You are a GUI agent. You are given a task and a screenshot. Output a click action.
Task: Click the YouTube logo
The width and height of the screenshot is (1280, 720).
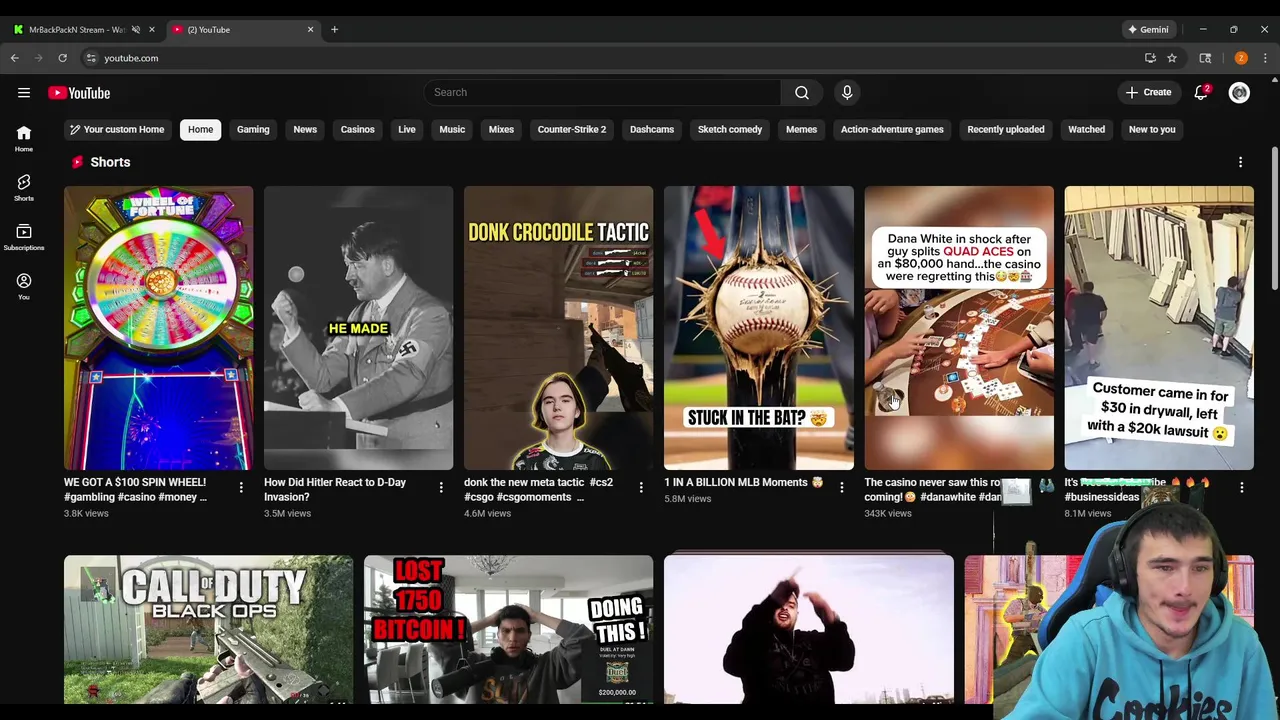point(79,93)
